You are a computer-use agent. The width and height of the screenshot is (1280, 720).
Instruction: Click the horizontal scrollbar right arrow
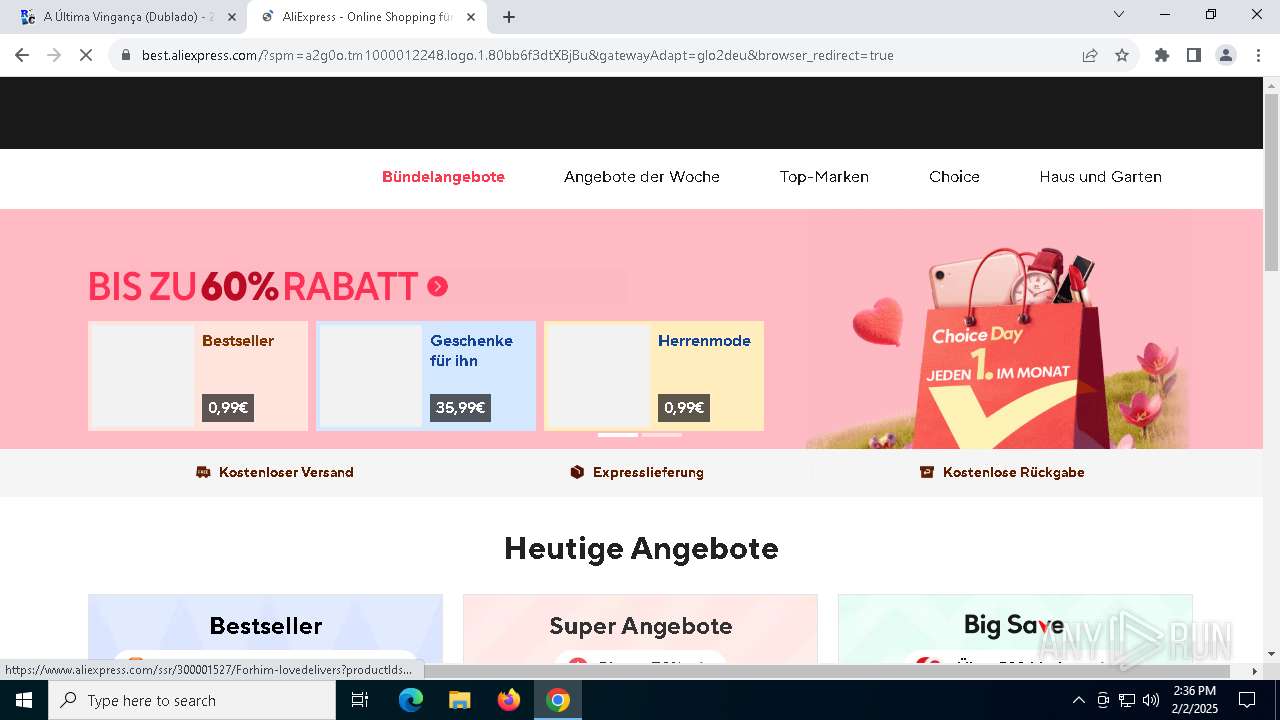1255,671
